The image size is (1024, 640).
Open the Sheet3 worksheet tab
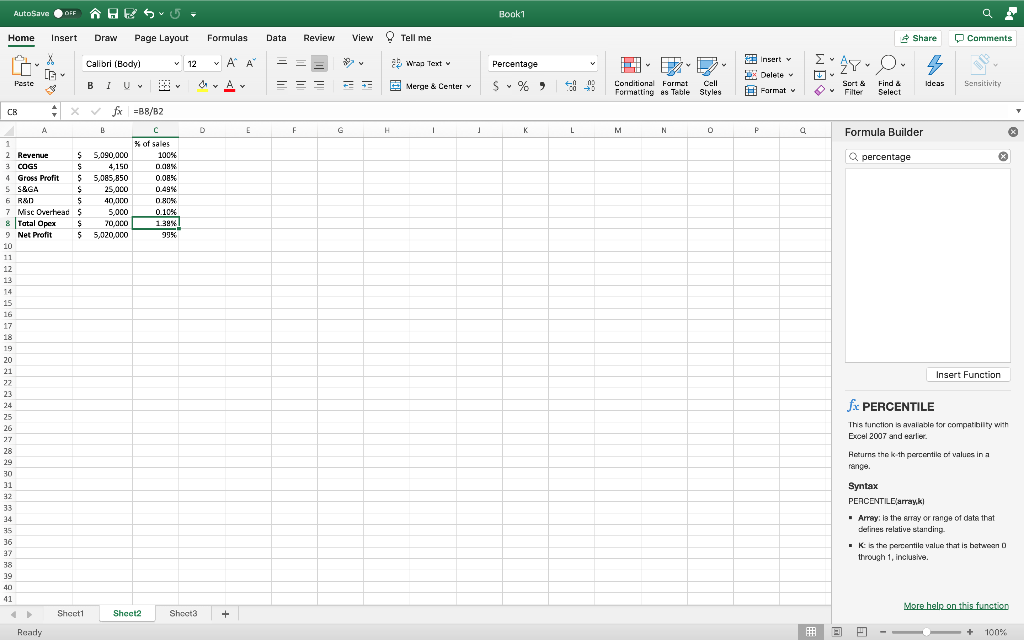[x=184, y=613]
